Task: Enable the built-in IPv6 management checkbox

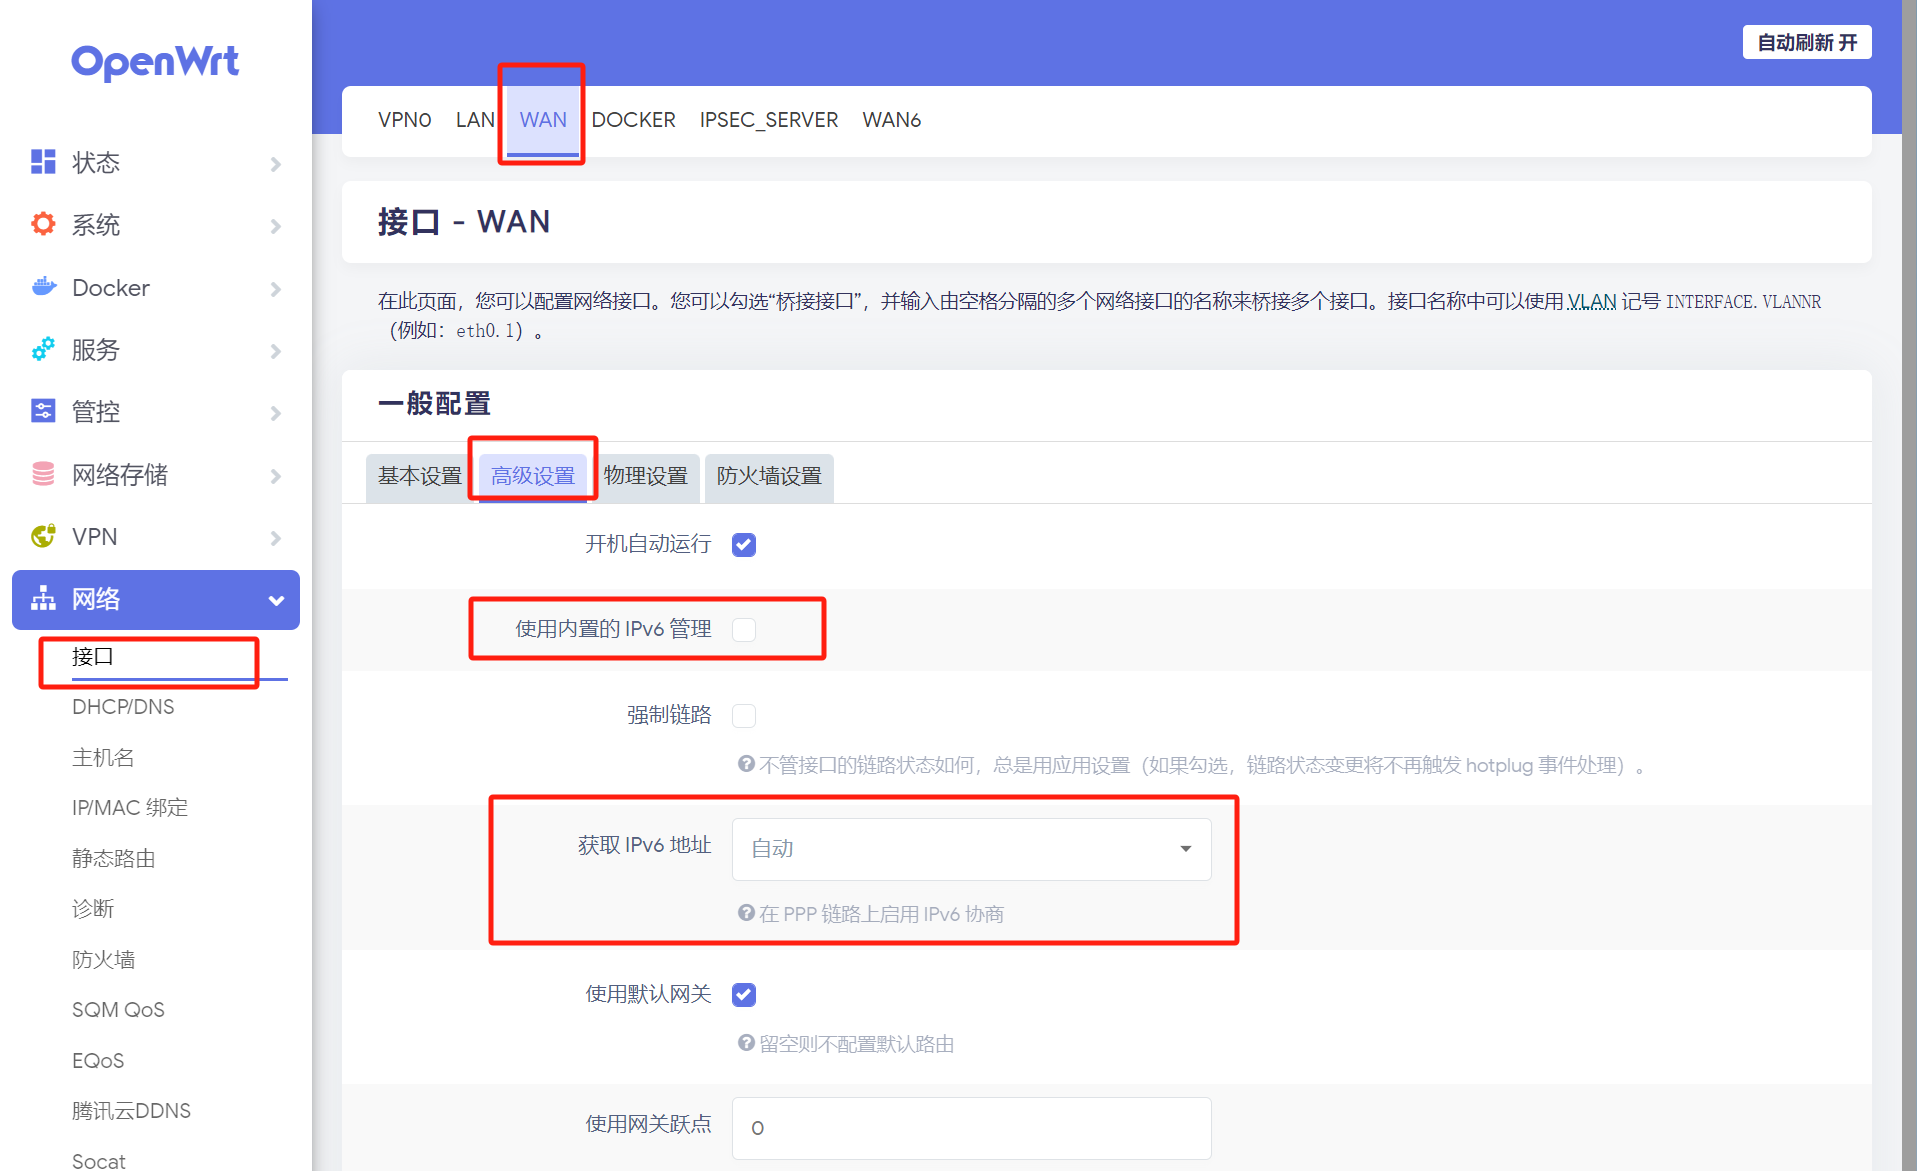Action: click(x=744, y=630)
